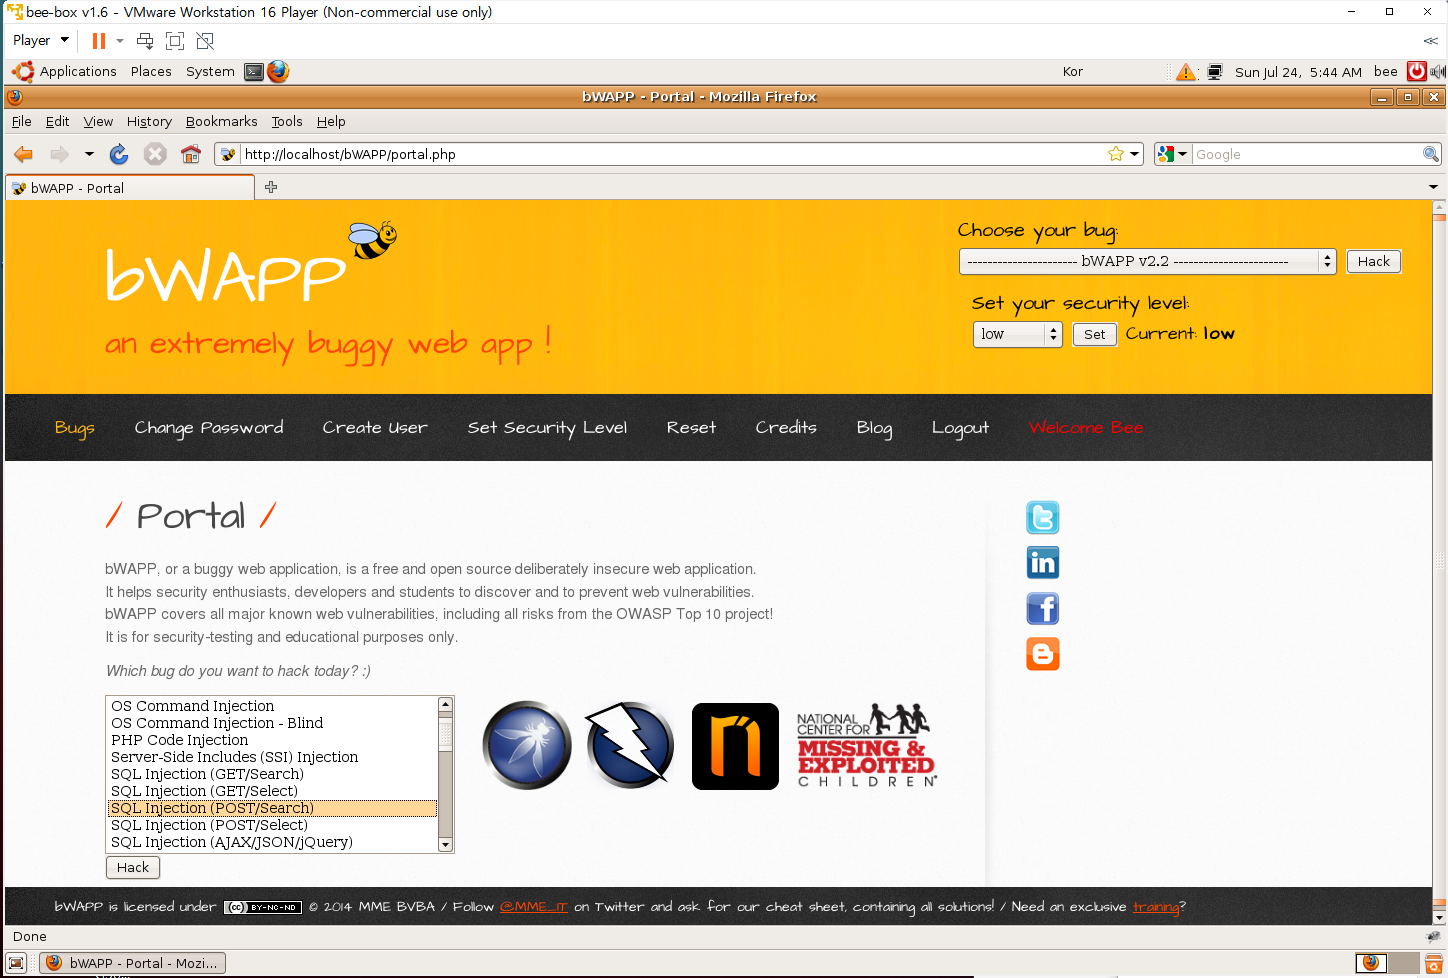Open the Choose your bug dropdown
The height and width of the screenshot is (978, 1448).
tap(1147, 261)
